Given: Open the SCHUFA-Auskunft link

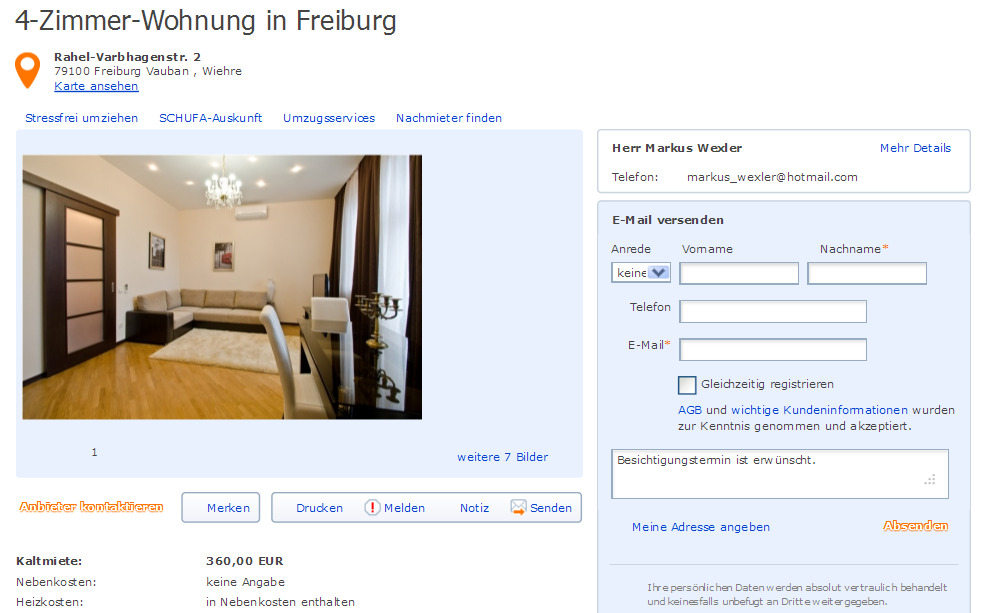Looking at the screenshot, I should coord(210,118).
